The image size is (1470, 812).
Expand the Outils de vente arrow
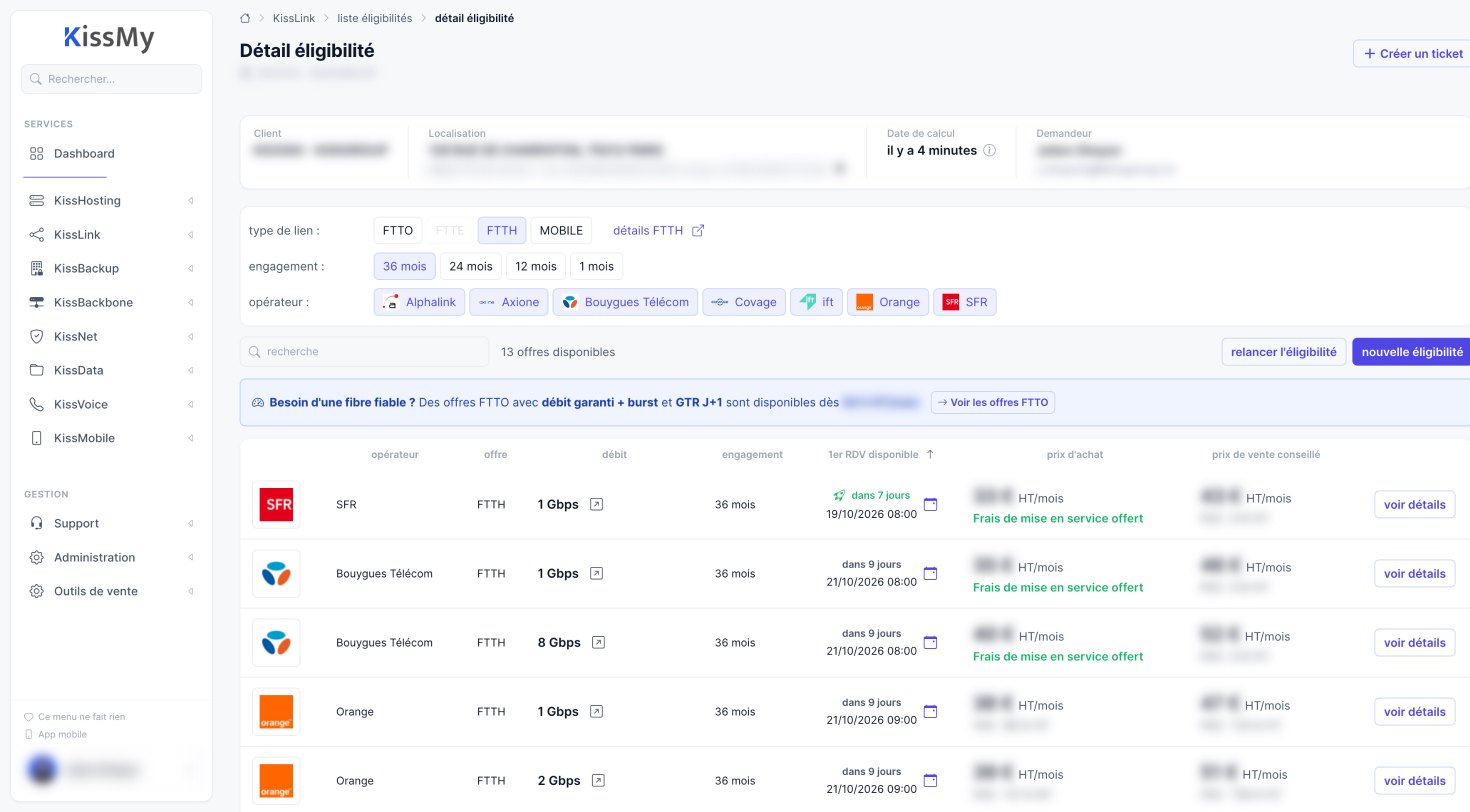pos(190,592)
